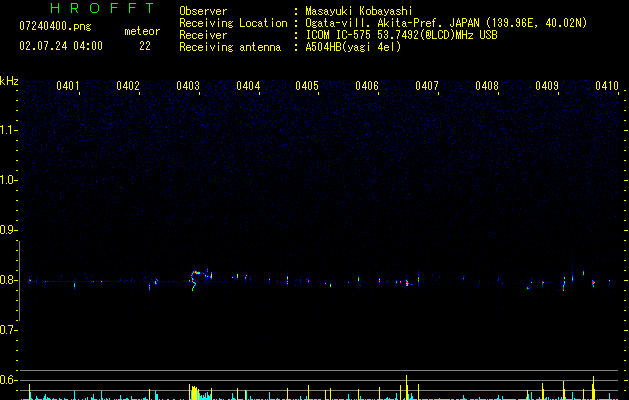Click time marker 0402
The height and width of the screenshot is (400, 629).
point(128,86)
